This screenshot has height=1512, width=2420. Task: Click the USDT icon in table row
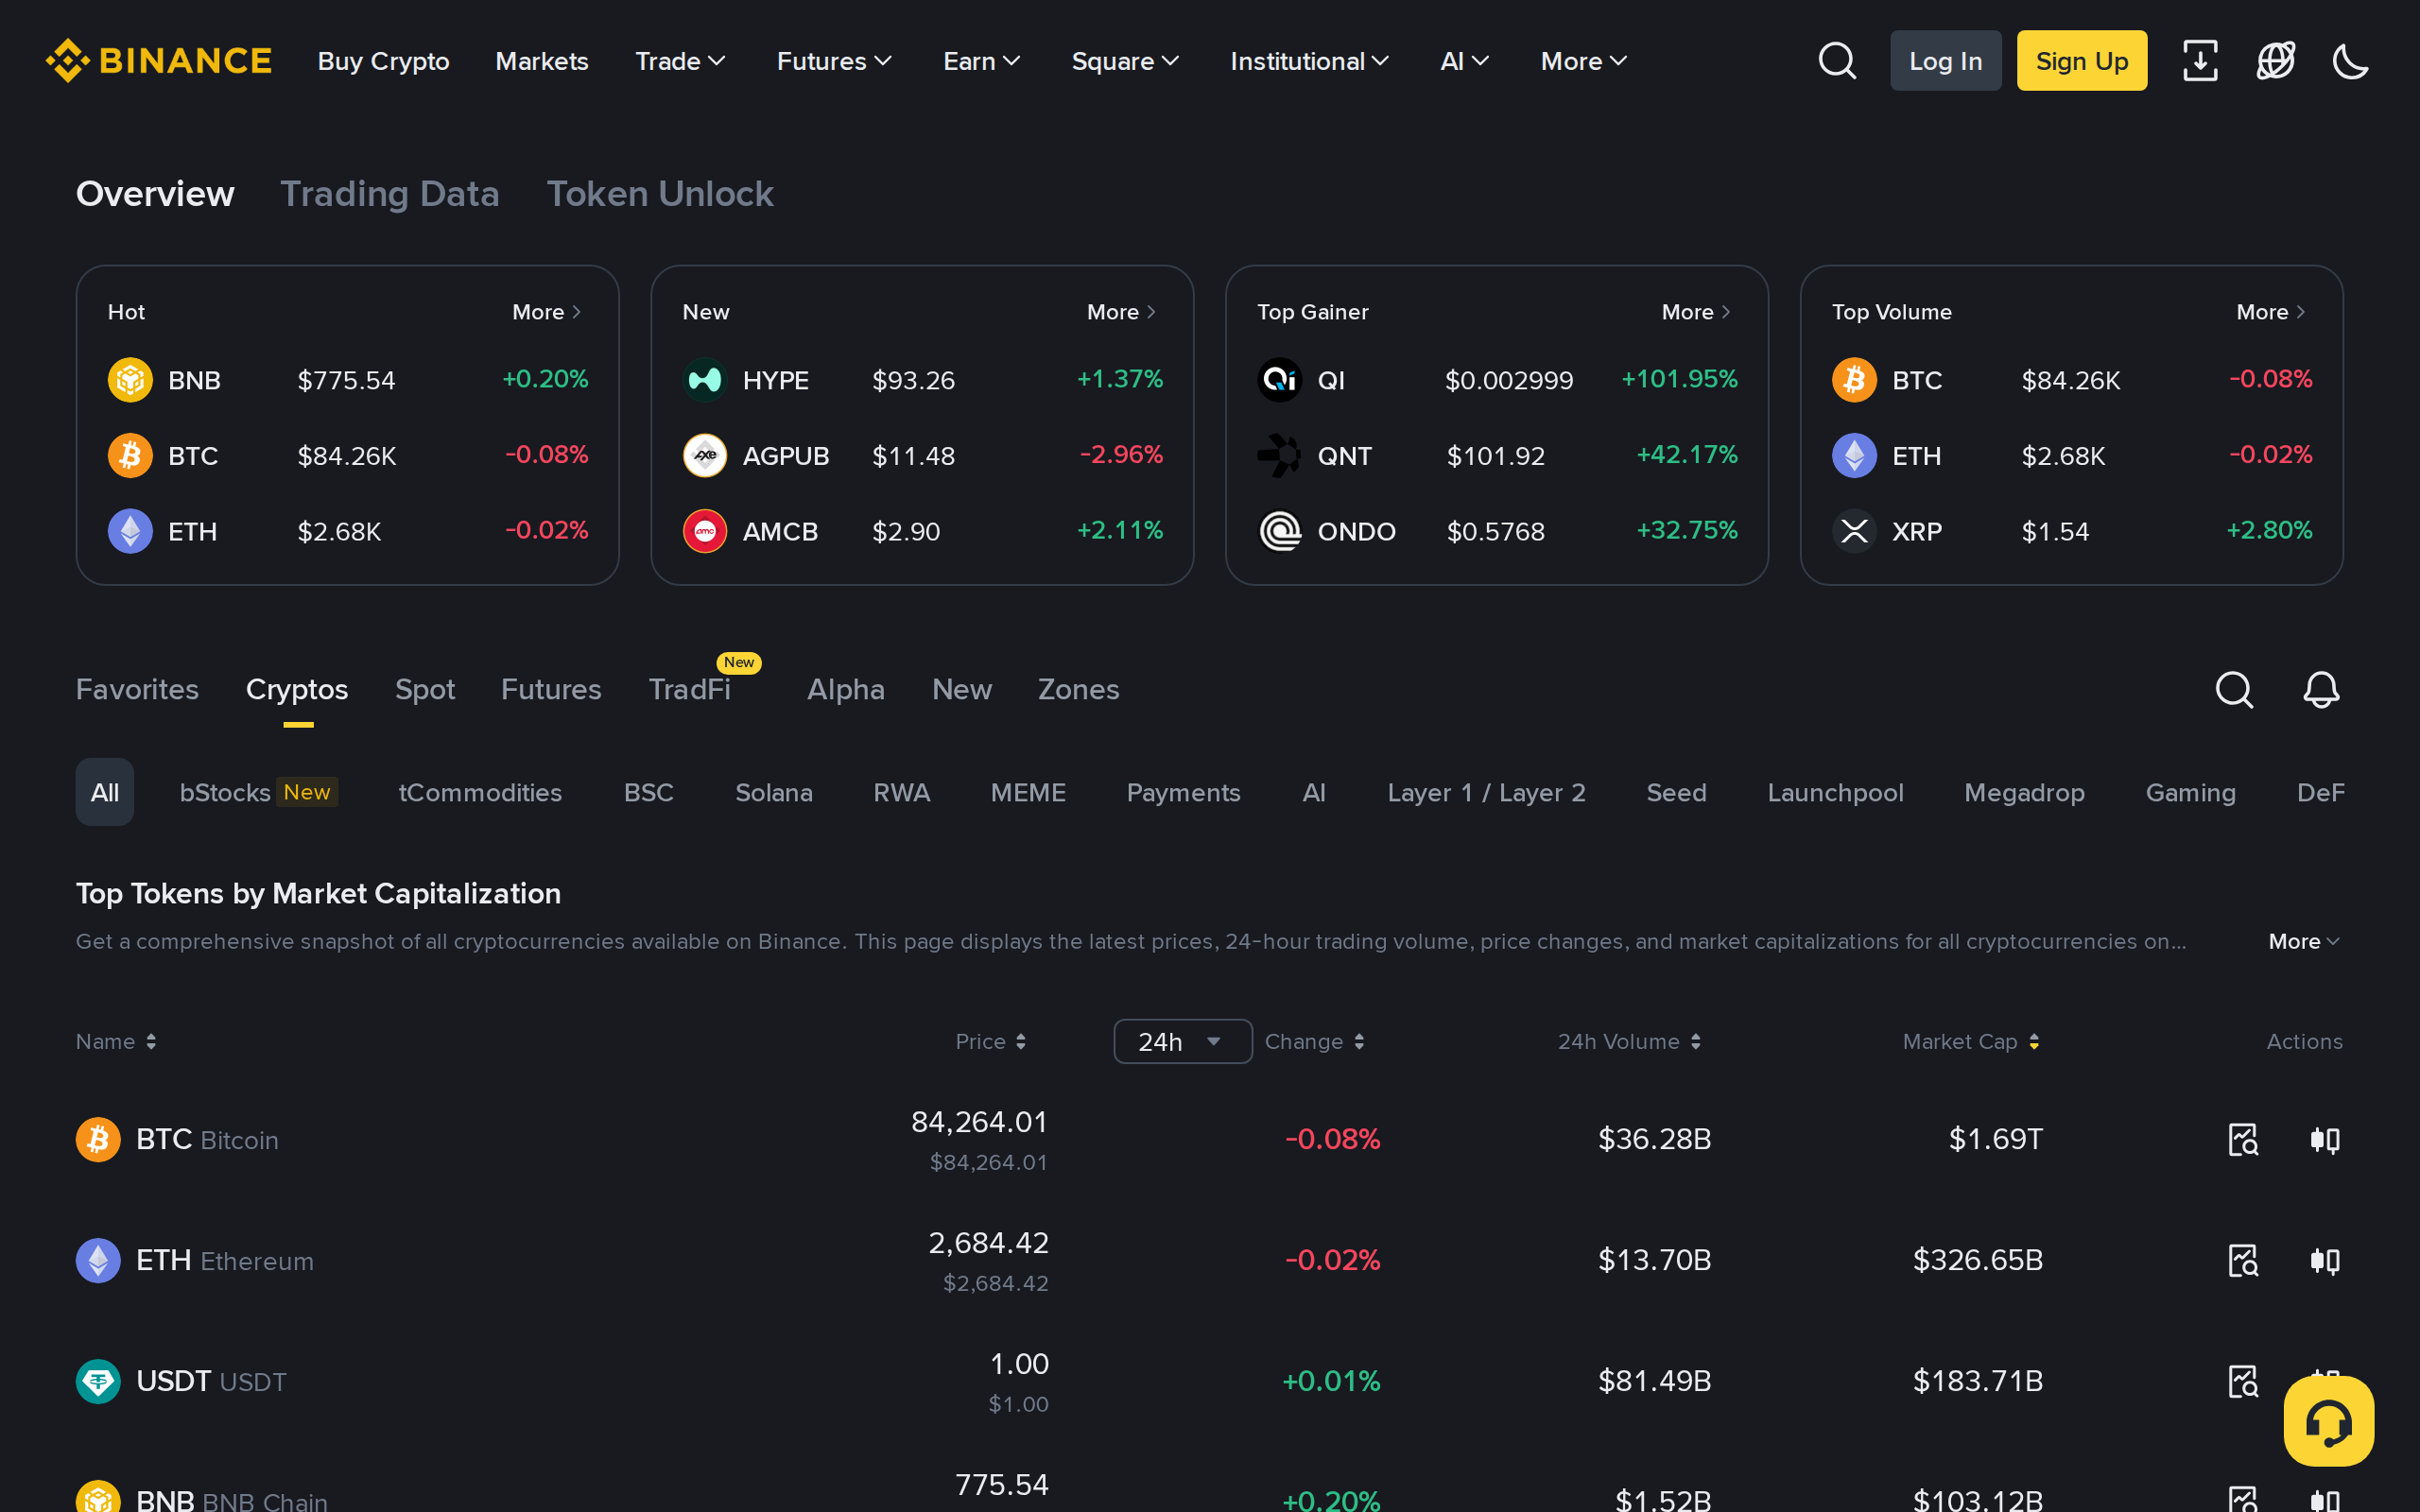(x=98, y=1381)
